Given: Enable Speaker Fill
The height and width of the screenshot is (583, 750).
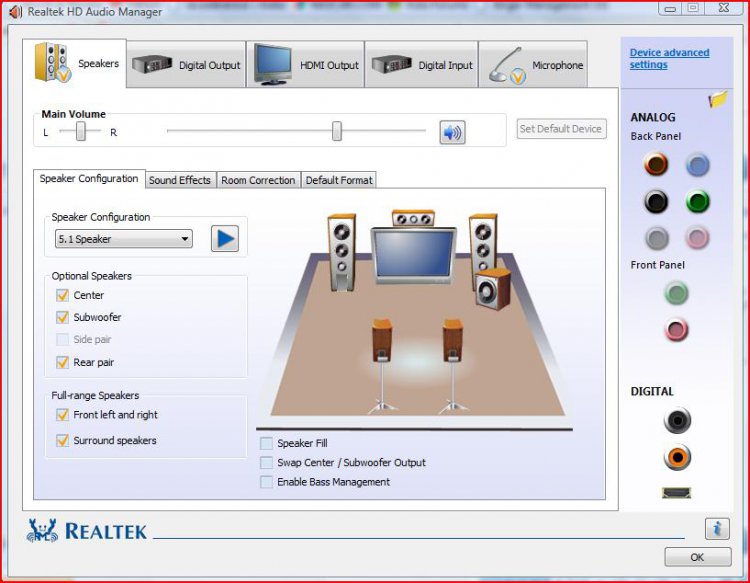Looking at the screenshot, I should point(266,443).
